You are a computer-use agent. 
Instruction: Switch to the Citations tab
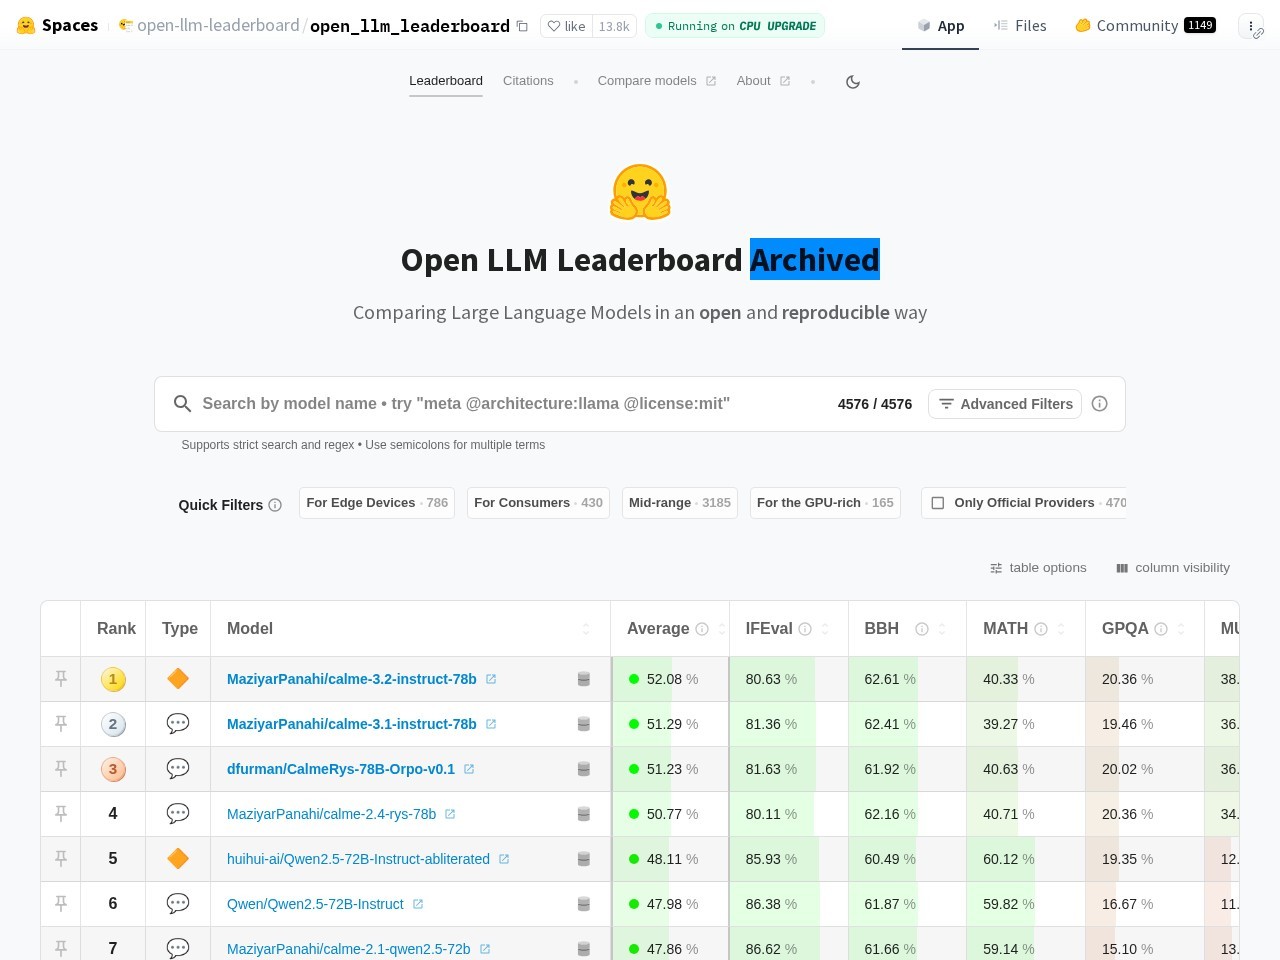[x=528, y=81]
